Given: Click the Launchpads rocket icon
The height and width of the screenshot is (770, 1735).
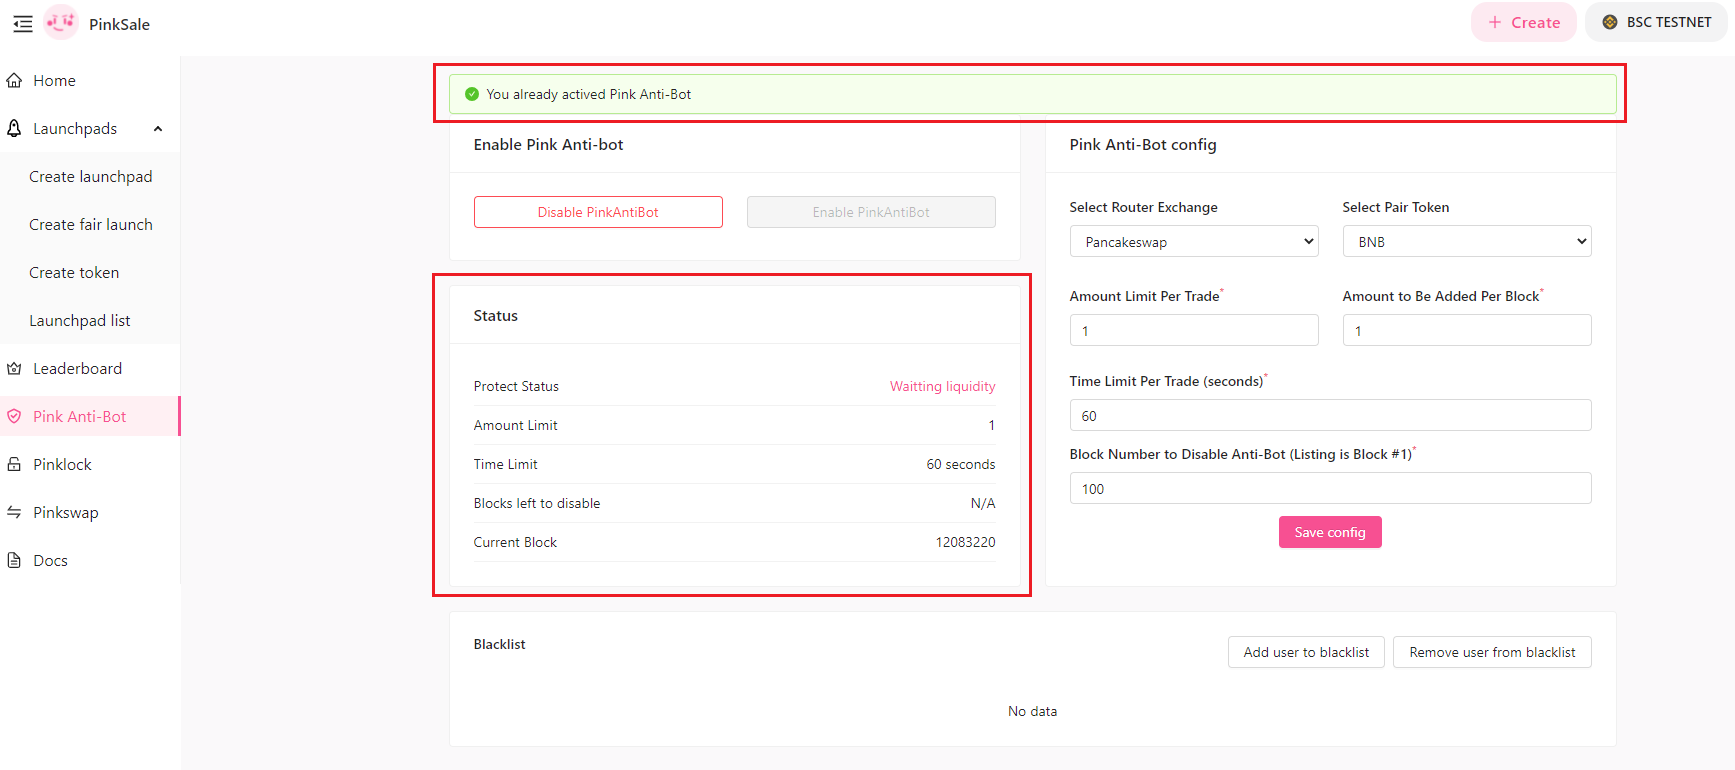Looking at the screenshot, I should [14, 128].
